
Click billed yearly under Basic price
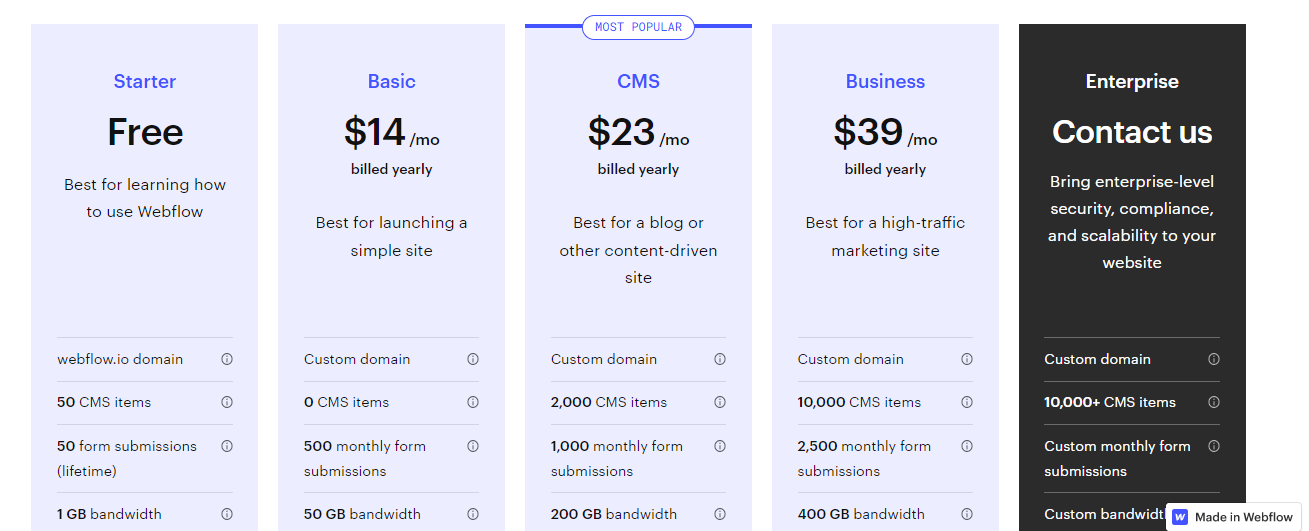coord(392,169)
